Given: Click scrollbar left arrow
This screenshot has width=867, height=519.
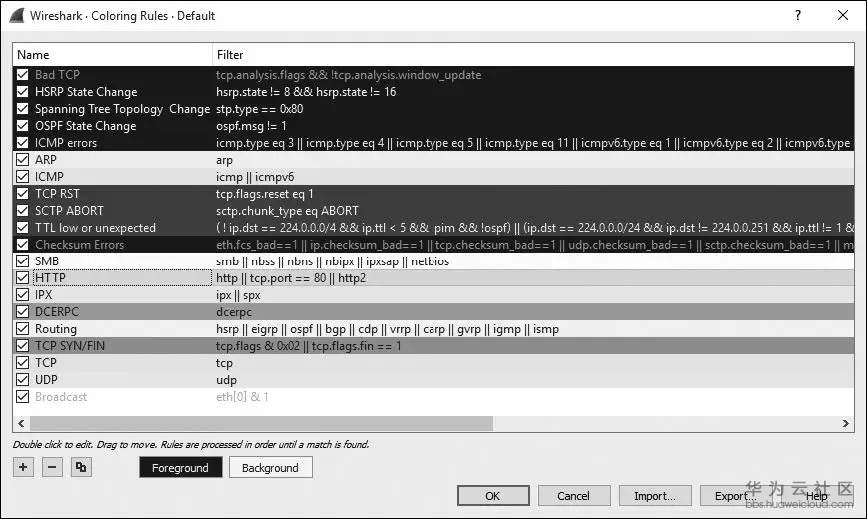Looking at the screenshot, I should click(21, 423).
